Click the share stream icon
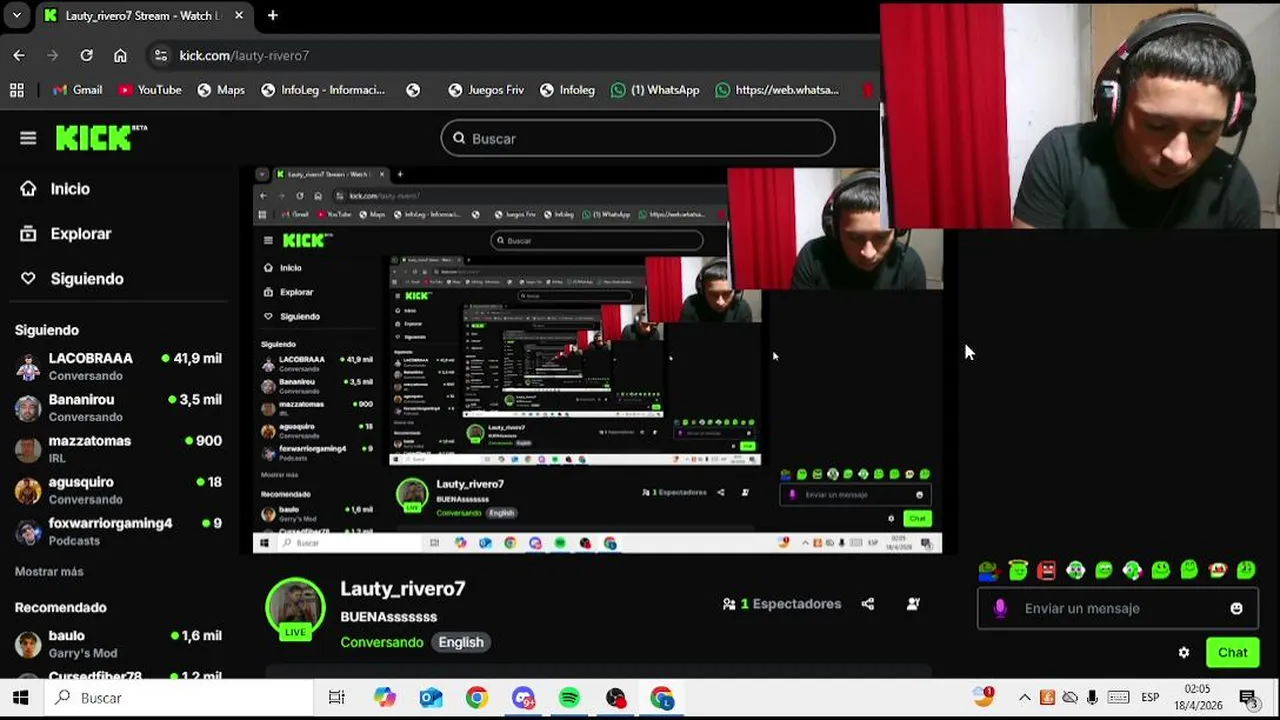The width and height of the screenshot is (1280, 720). (868, 604)
